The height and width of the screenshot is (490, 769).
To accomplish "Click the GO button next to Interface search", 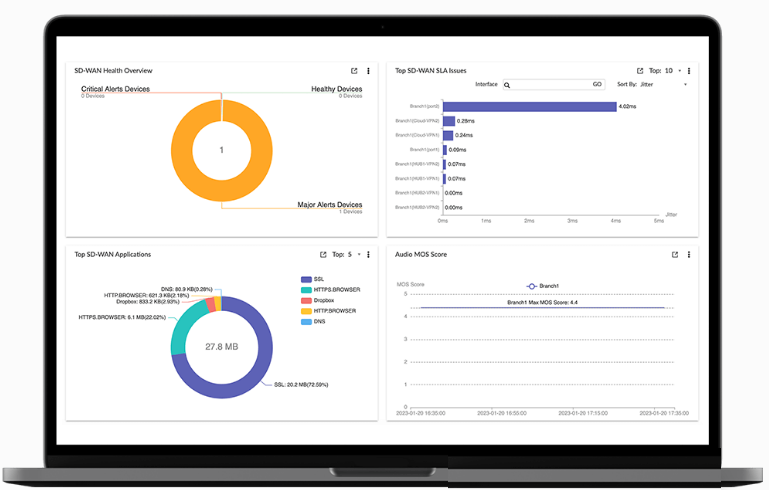I will (x=597, y=85).
